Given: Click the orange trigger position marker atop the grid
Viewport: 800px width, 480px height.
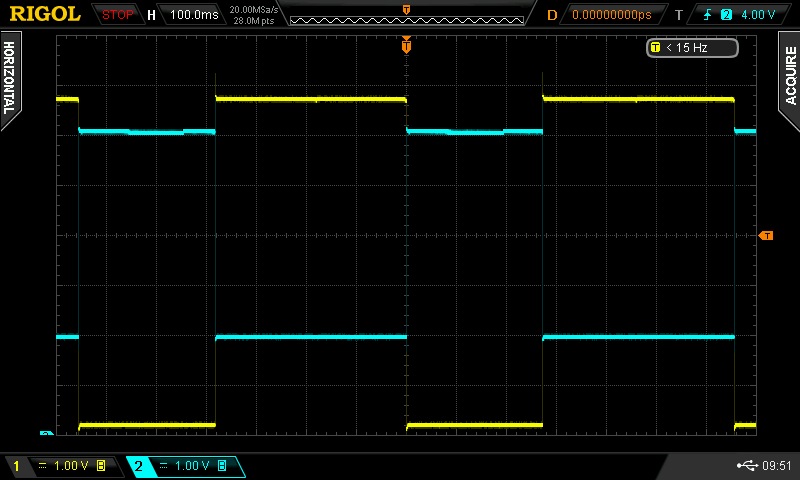Looking at the screenshot, I should (x=406, y=45).
